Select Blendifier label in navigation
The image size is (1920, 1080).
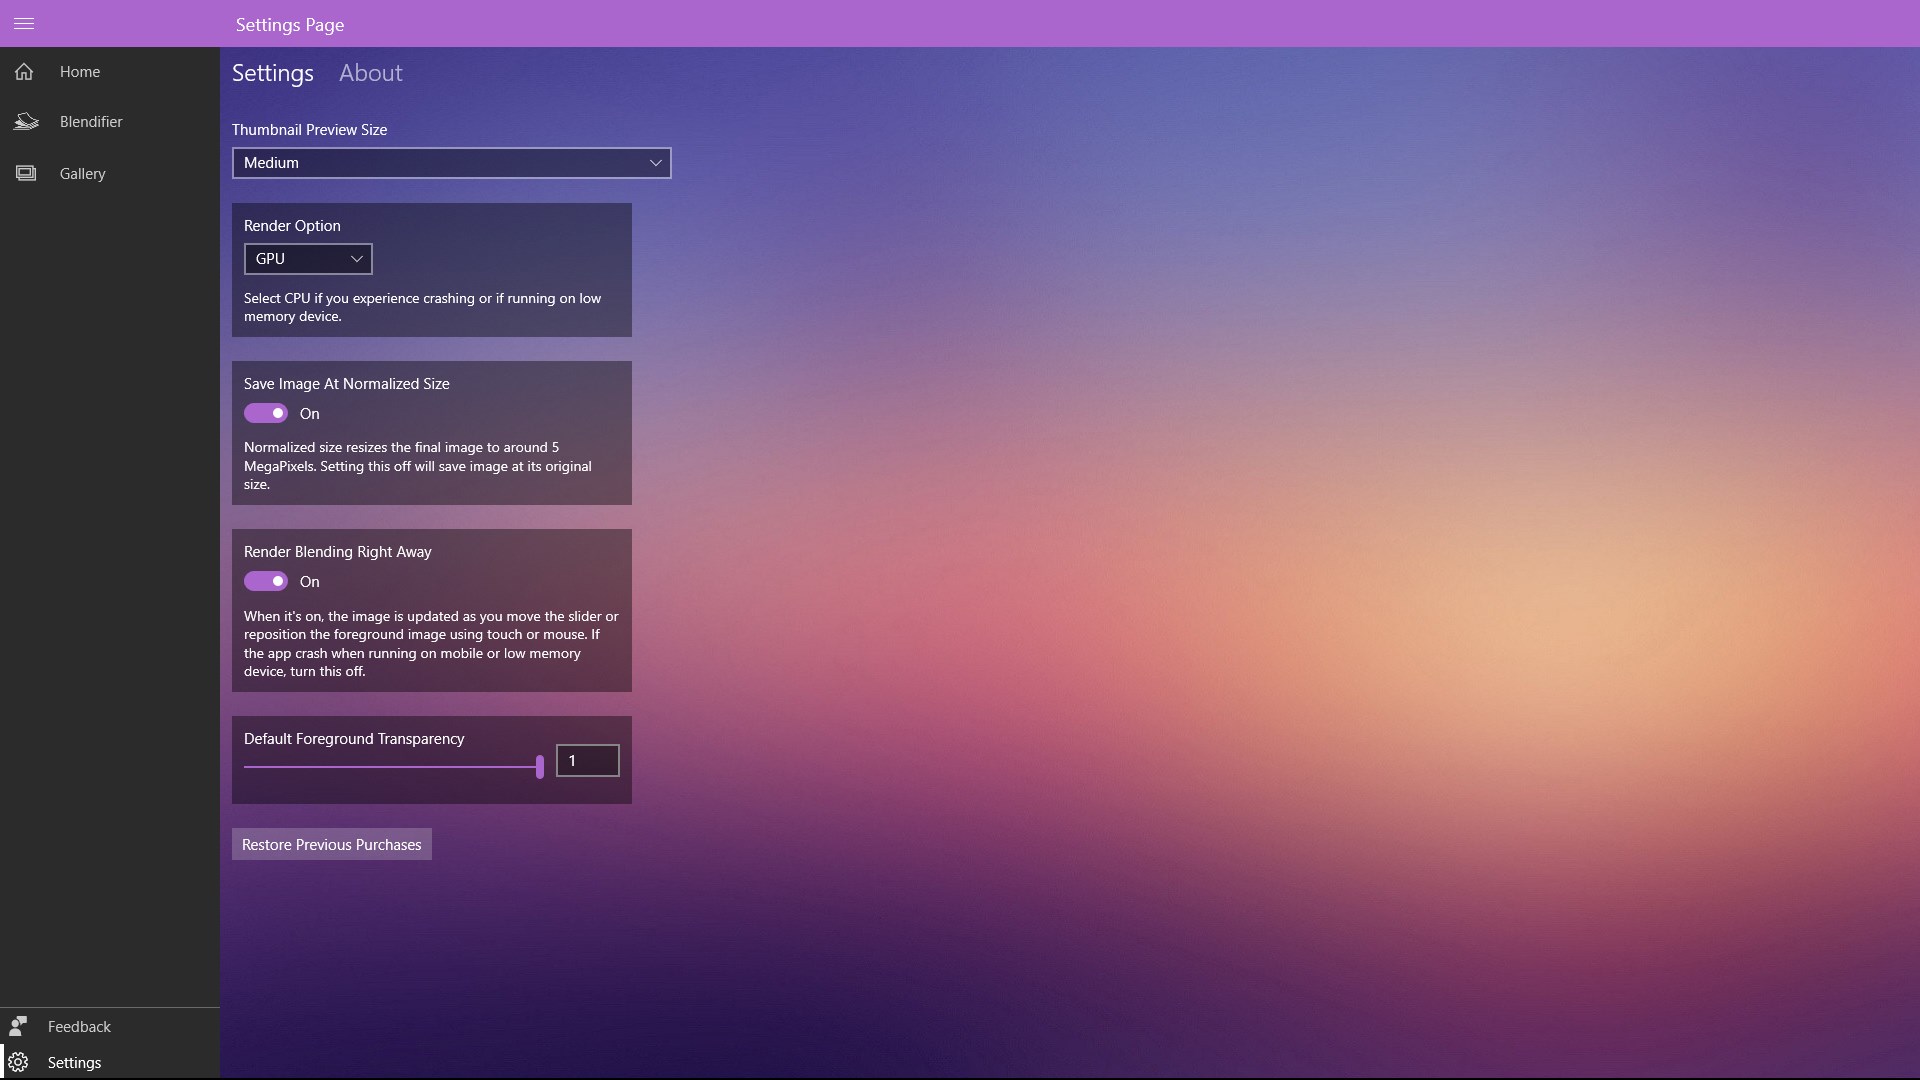tap(91, 122)
